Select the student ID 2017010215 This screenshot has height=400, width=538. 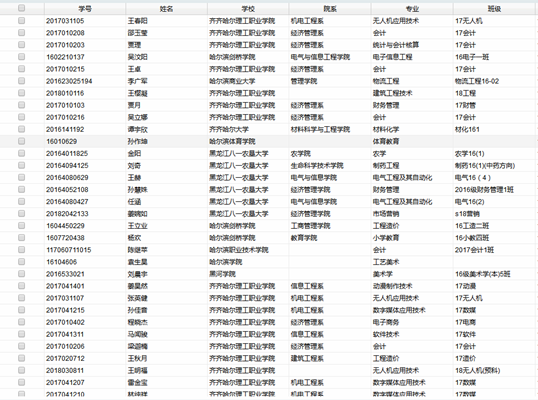[x=65, y=69]
